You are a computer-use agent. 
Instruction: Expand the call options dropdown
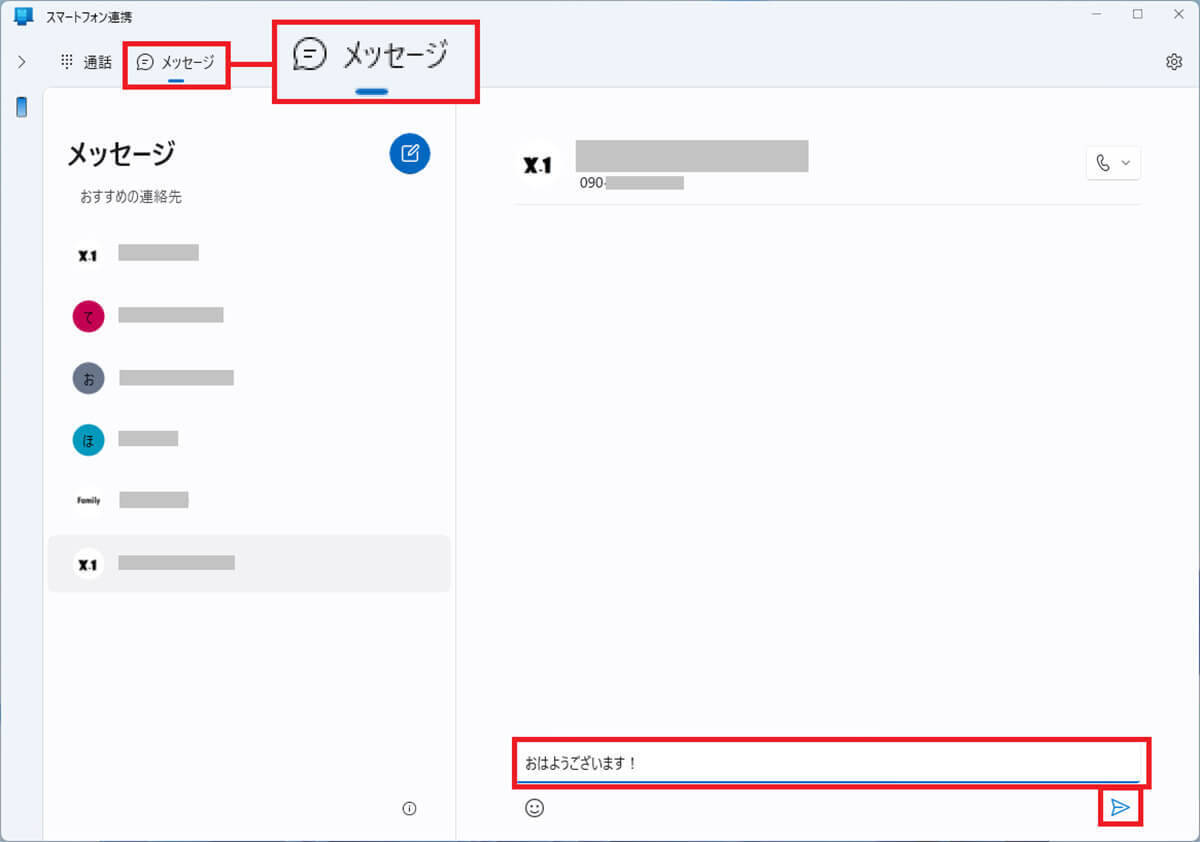[x=1113, y=163]
